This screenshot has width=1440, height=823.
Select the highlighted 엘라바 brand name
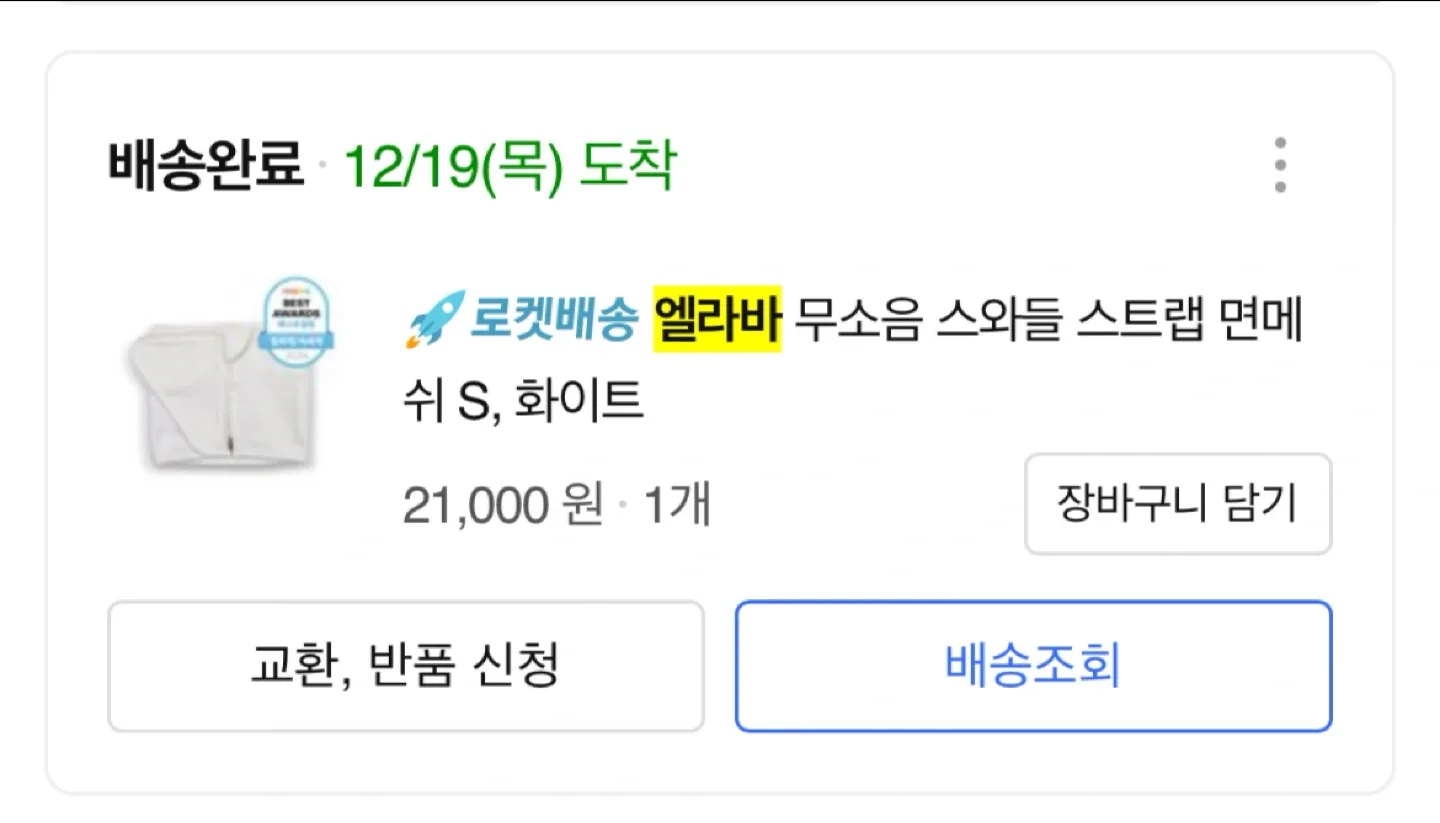pyautogui.click(x=717, y=322)
